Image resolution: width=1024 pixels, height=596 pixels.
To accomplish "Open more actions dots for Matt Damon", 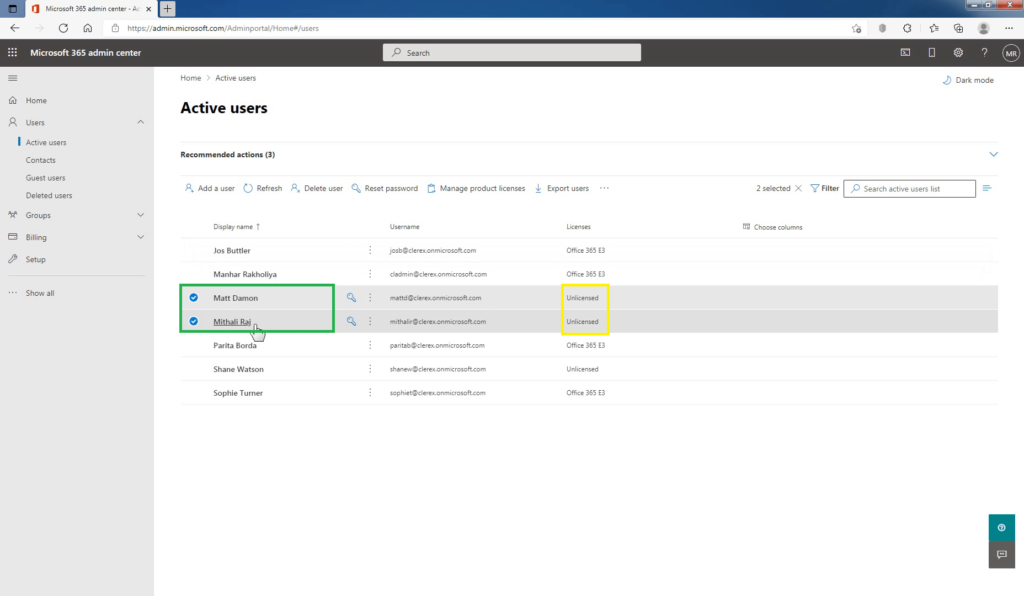I will tap(370, 298).
